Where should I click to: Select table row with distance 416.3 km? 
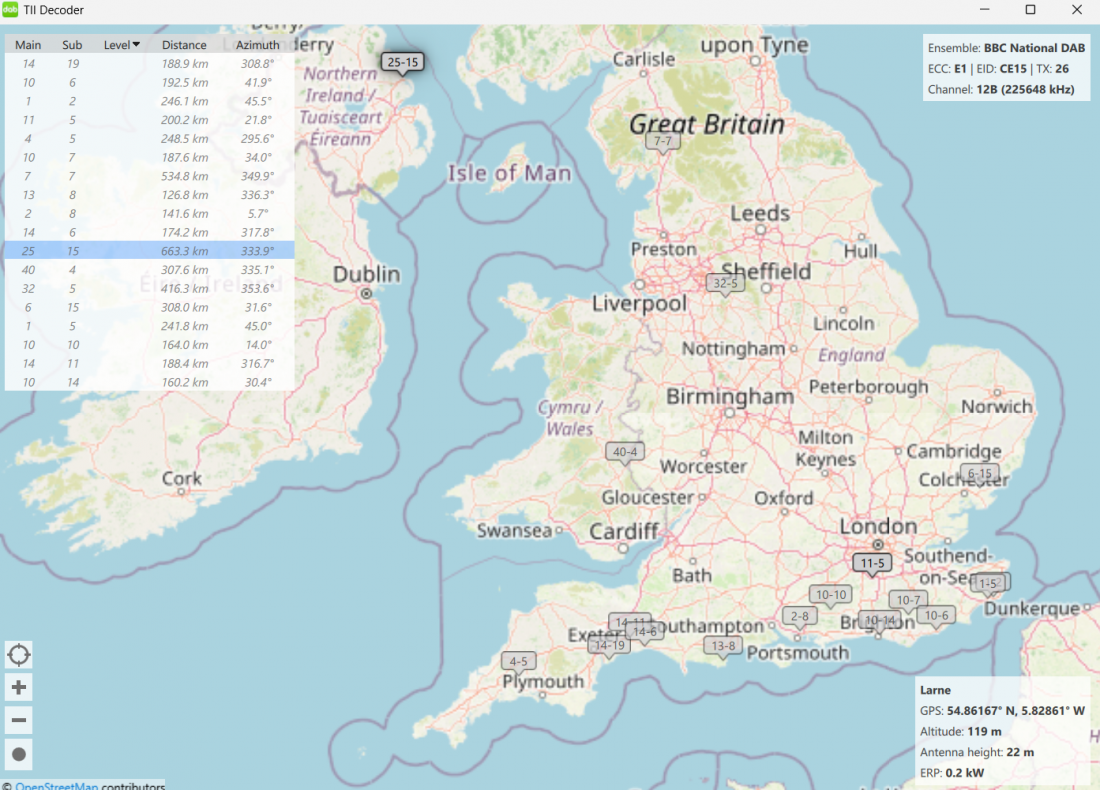pyautogui.click(x=149, y=289)
